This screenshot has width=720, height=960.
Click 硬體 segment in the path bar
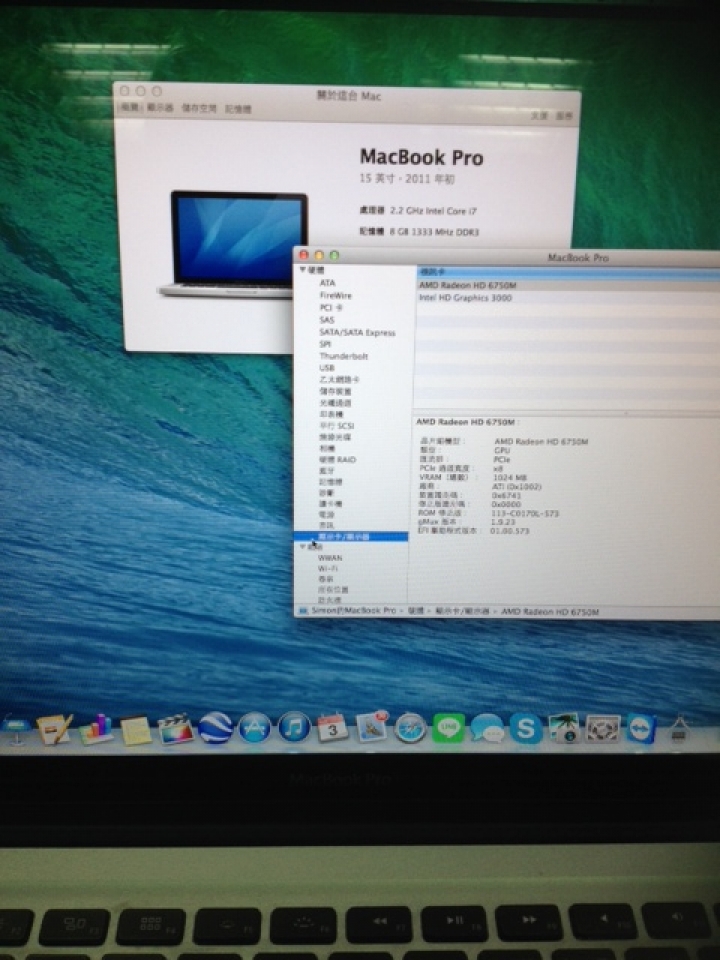click(x=416, y=611)
